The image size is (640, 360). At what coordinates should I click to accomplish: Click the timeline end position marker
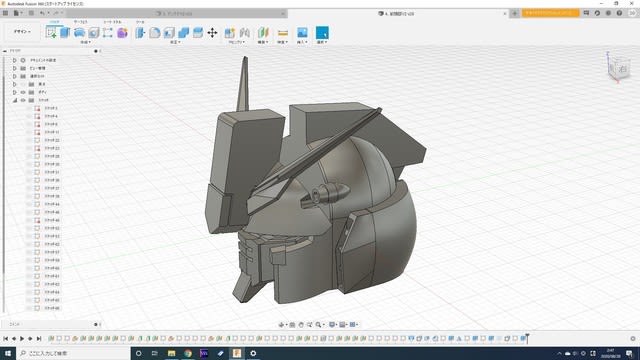click(527, 338)
